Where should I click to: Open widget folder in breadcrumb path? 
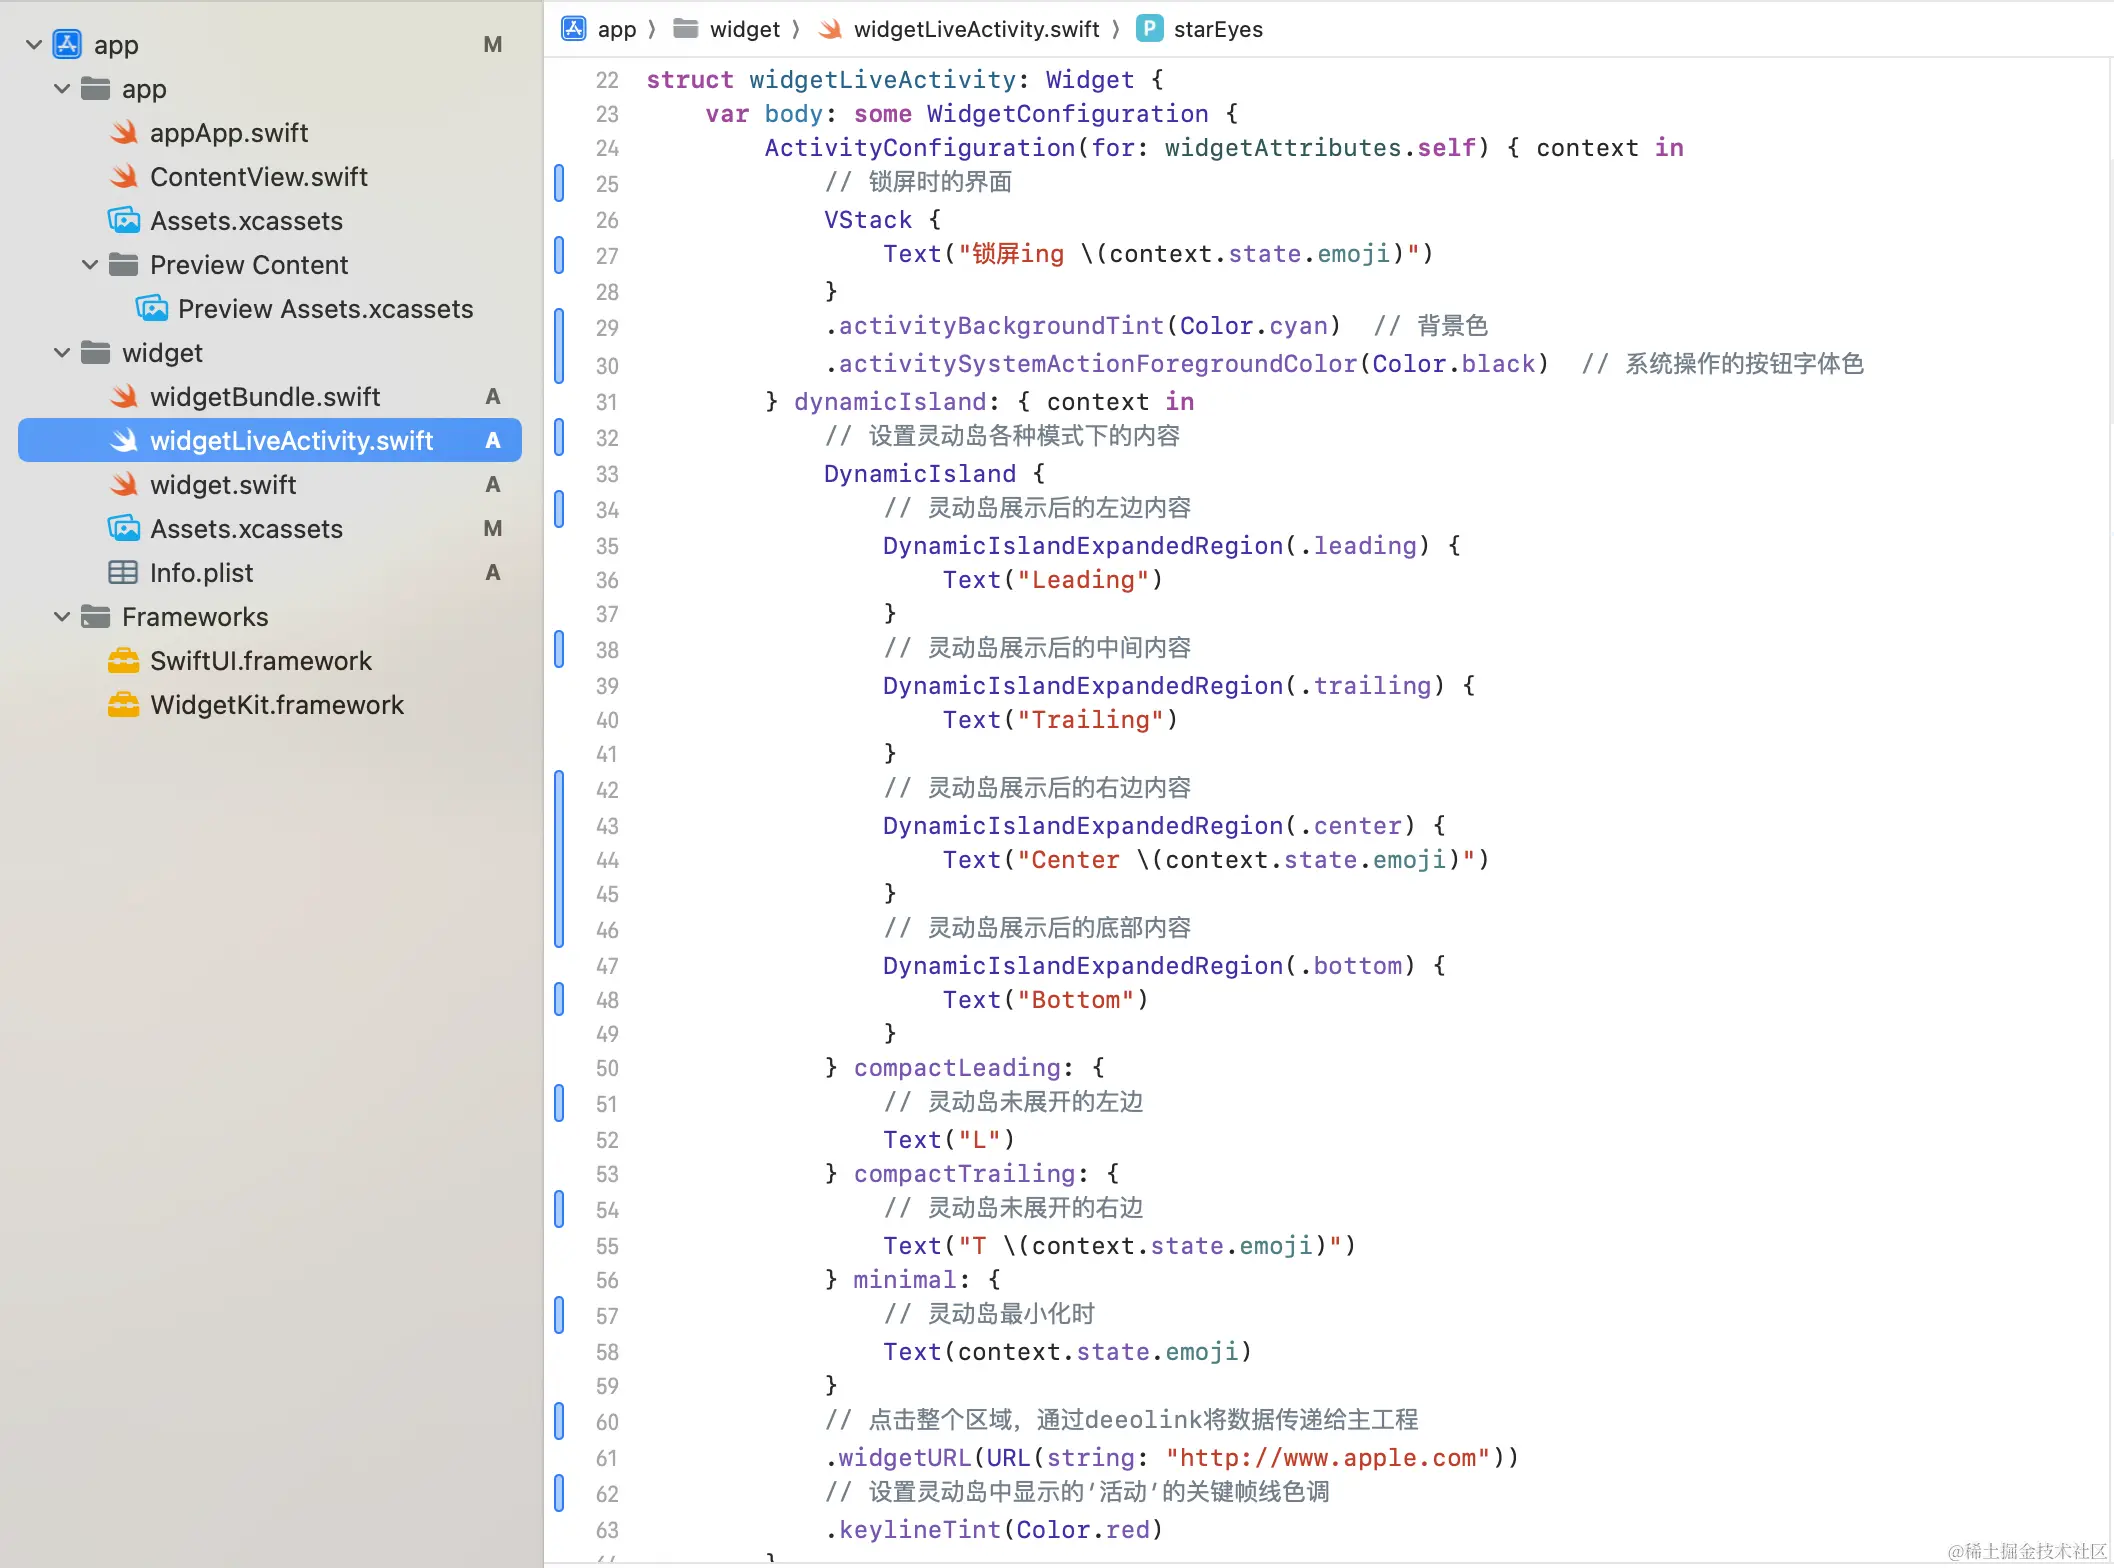[x=743, y=29]
